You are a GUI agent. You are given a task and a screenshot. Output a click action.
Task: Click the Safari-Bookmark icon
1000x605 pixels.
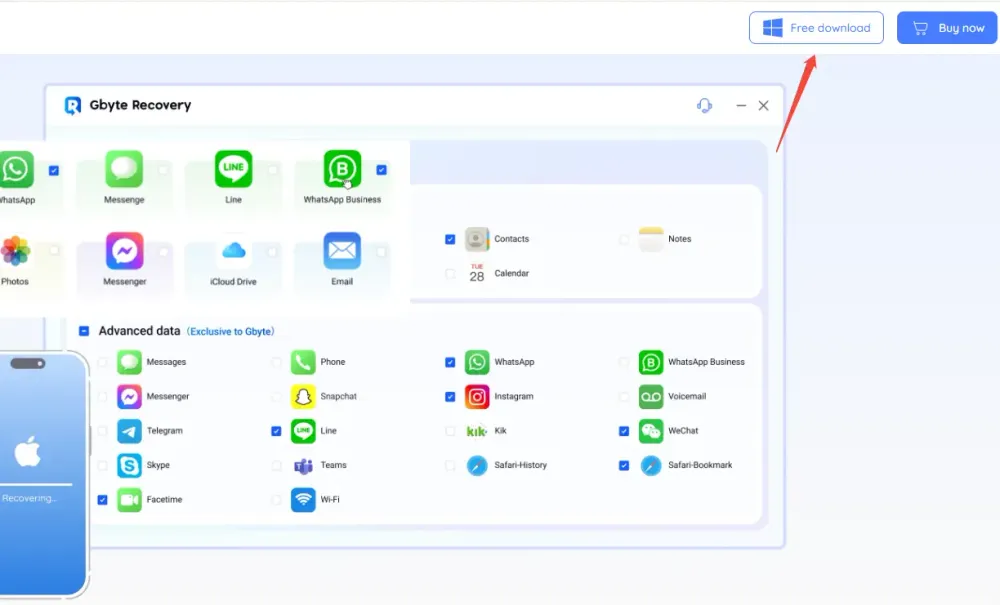pos(651,465)
